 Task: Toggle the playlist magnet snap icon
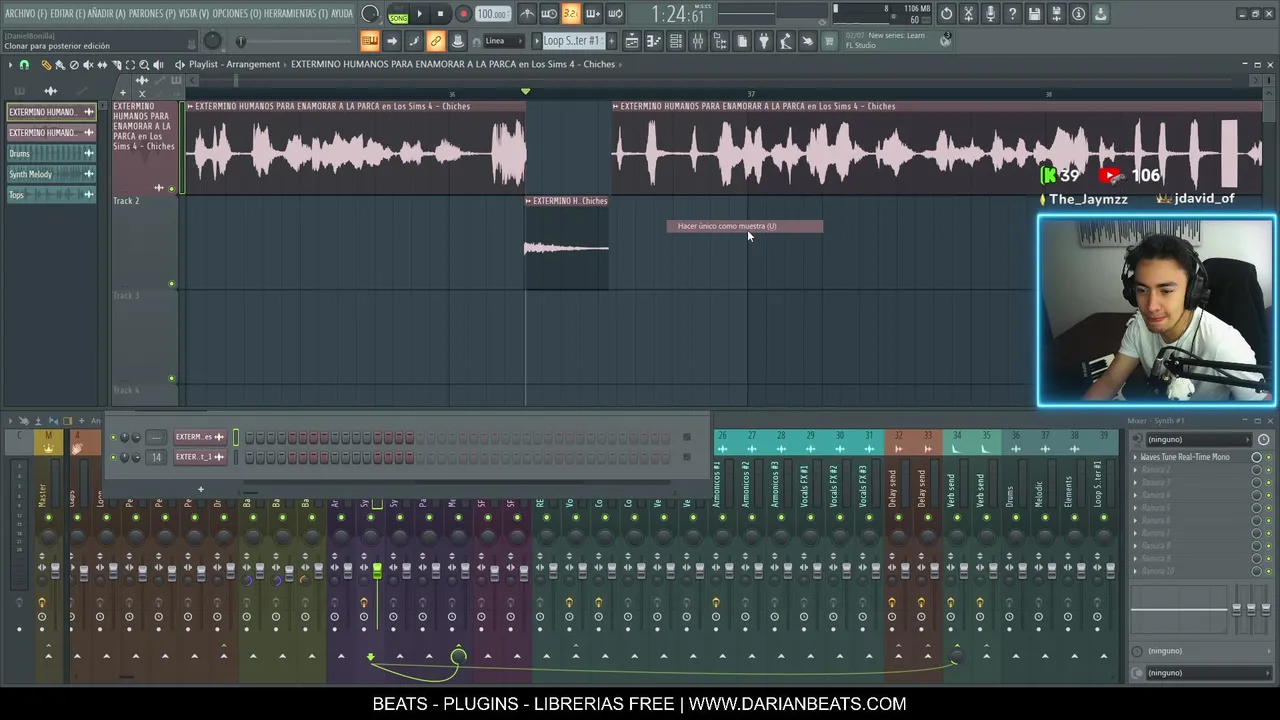tap(24, 64)
